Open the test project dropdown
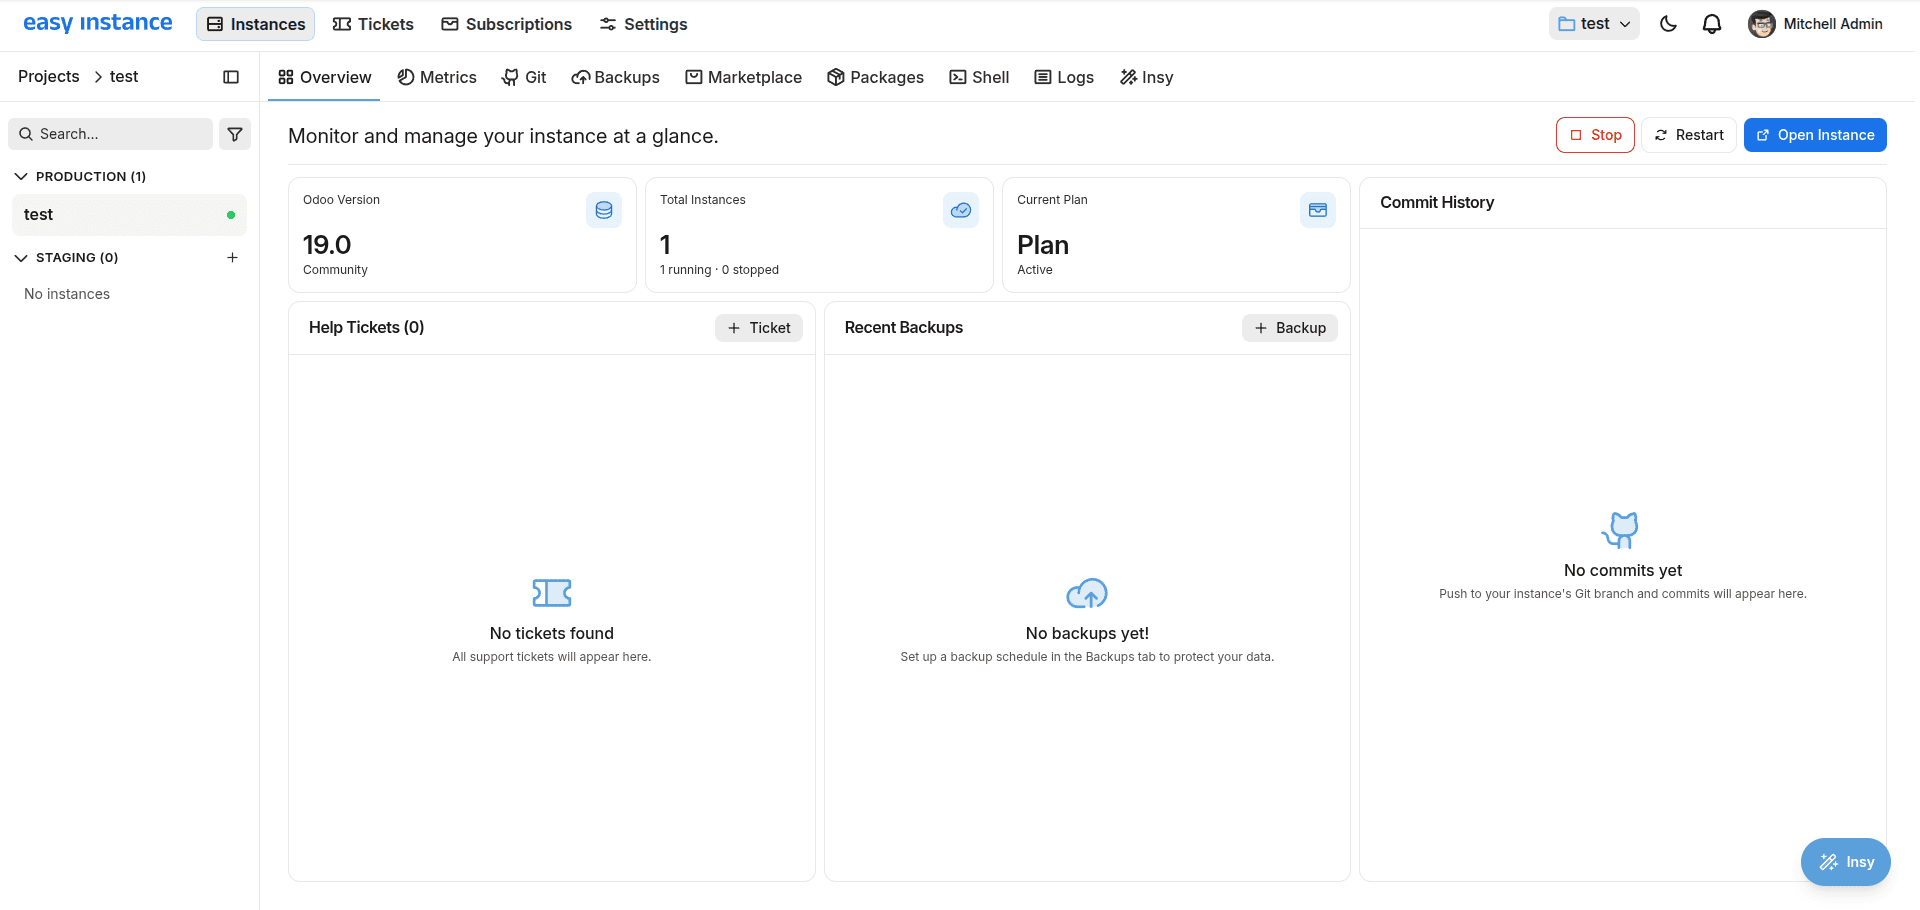 (1594, 24)
